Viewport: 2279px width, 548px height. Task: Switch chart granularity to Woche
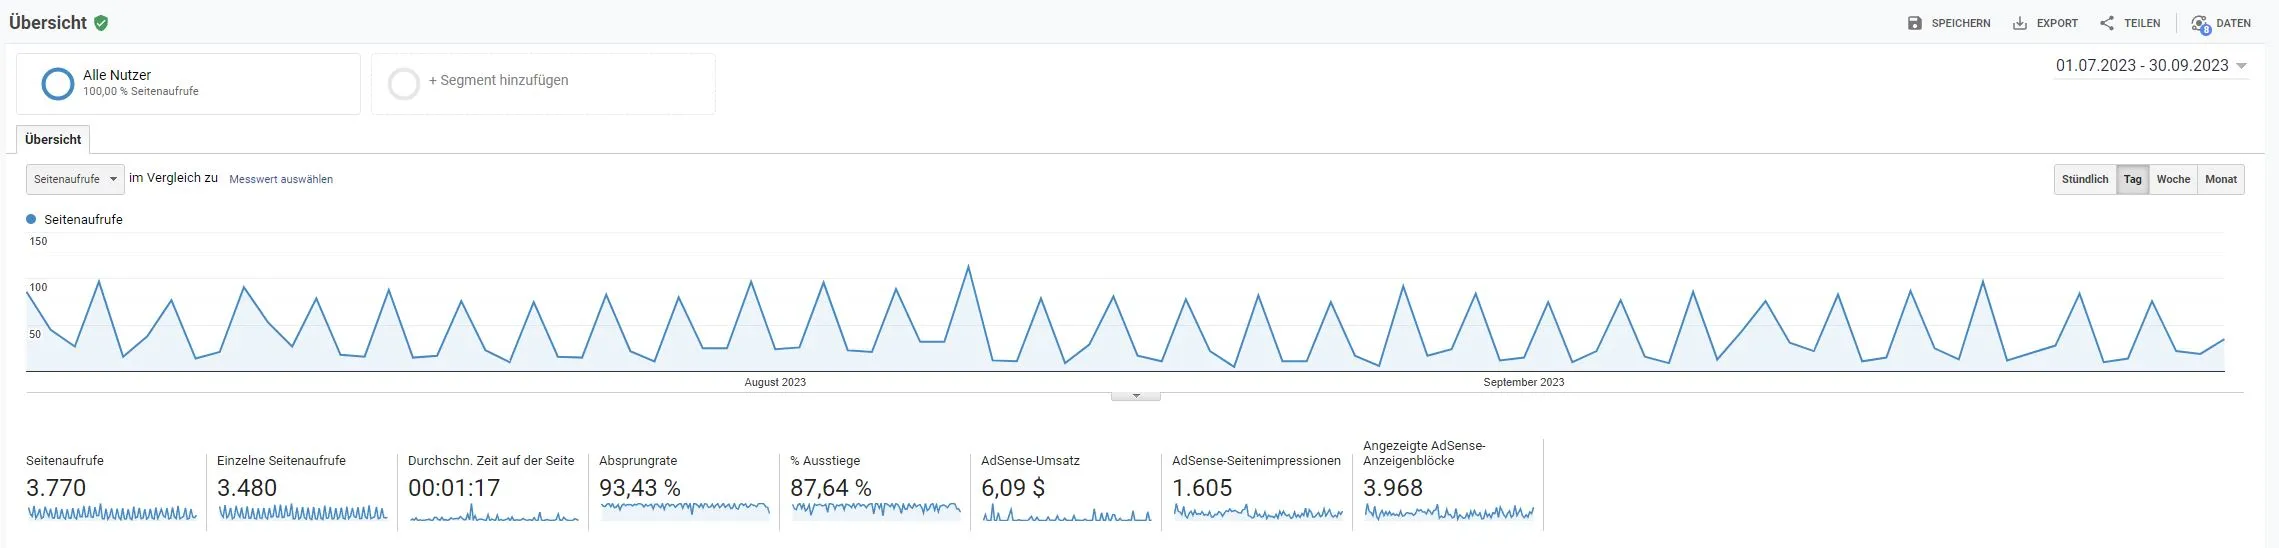(2173, 179)
